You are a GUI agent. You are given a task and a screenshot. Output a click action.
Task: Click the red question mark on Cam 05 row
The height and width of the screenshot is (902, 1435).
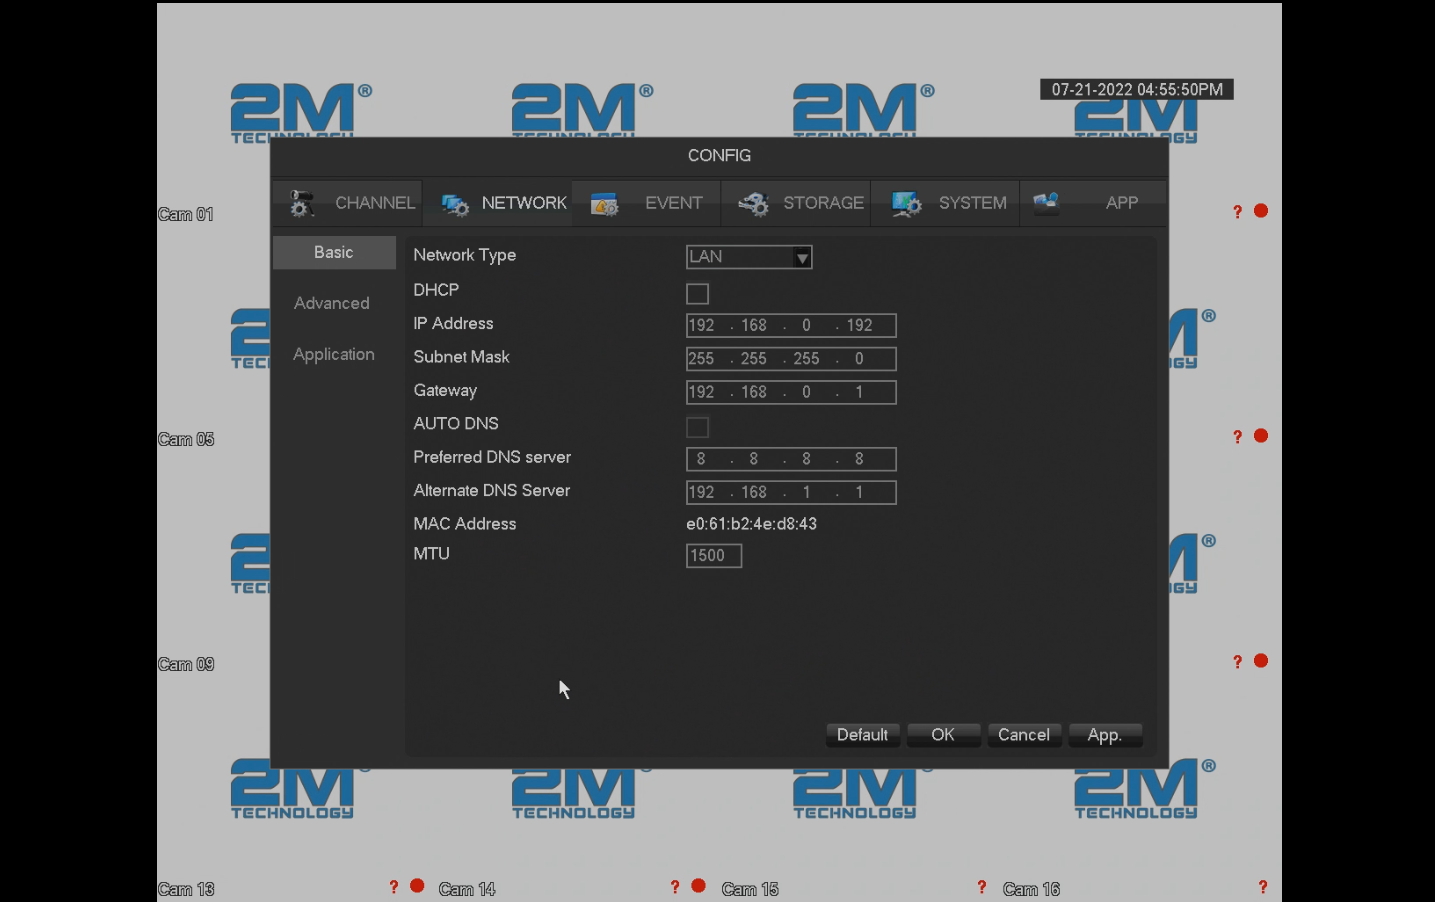tap(1237, 437)
